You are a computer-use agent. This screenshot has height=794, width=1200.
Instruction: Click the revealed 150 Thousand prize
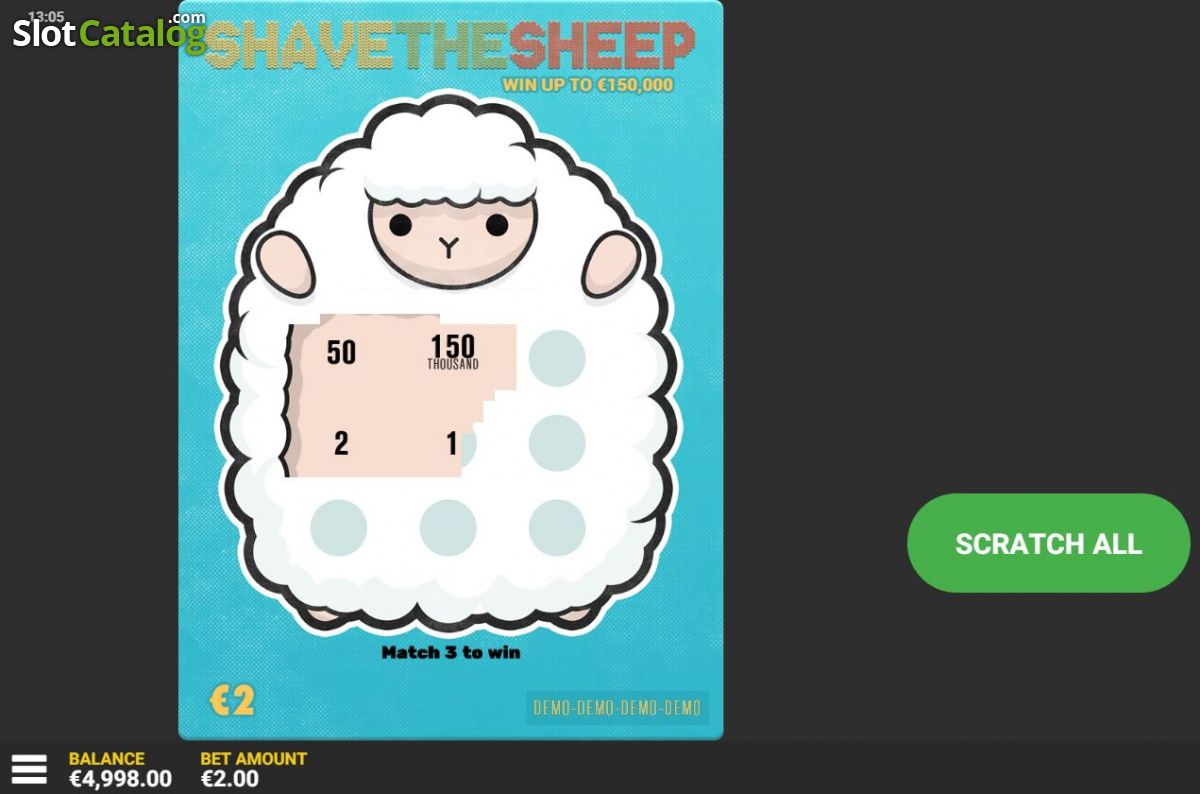453,352
